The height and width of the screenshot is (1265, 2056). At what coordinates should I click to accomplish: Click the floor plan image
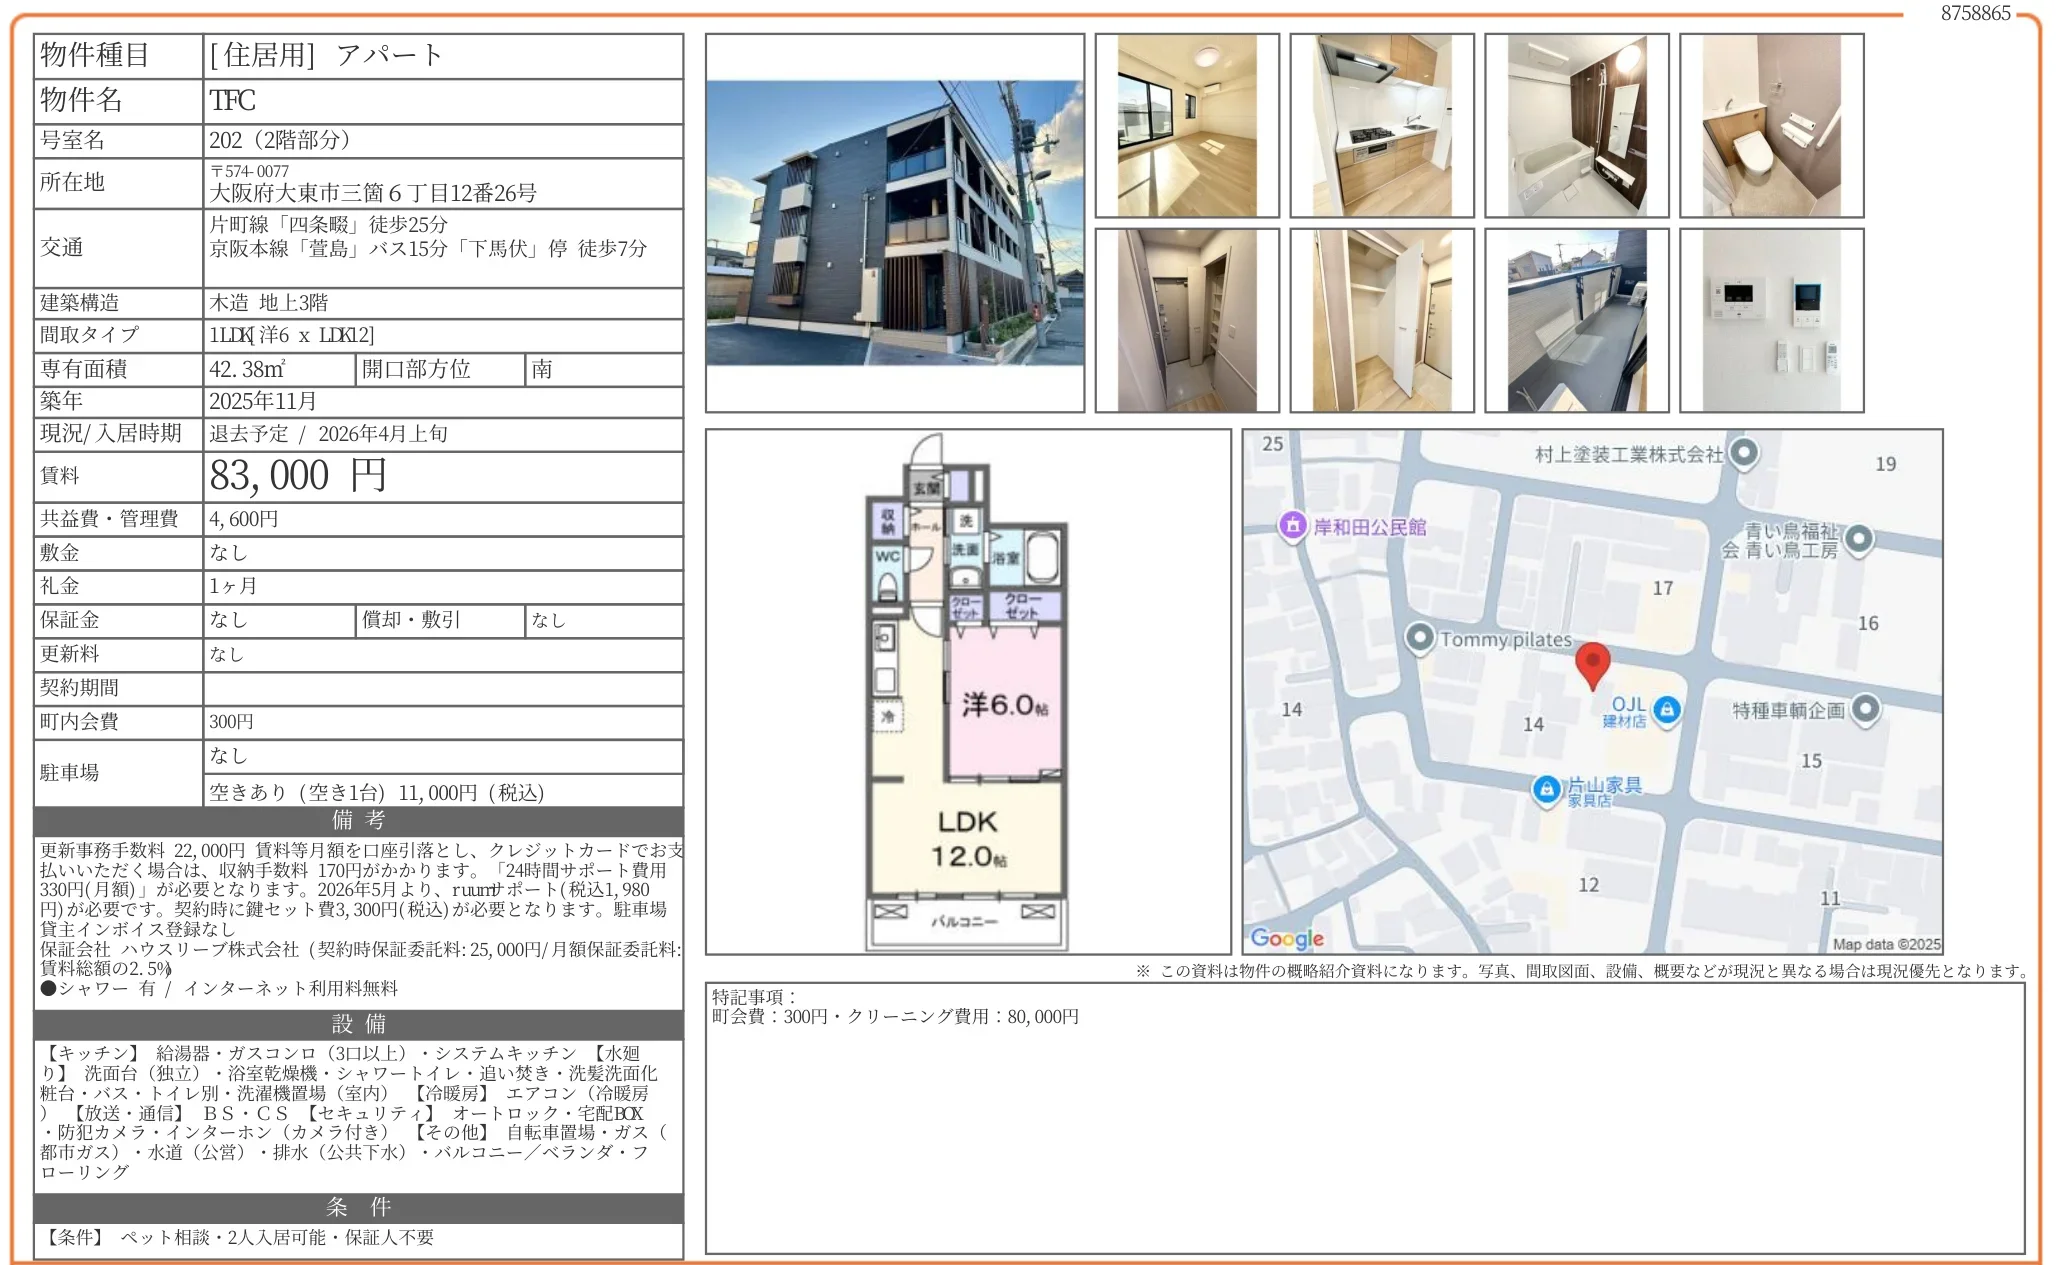coord(967,691)
